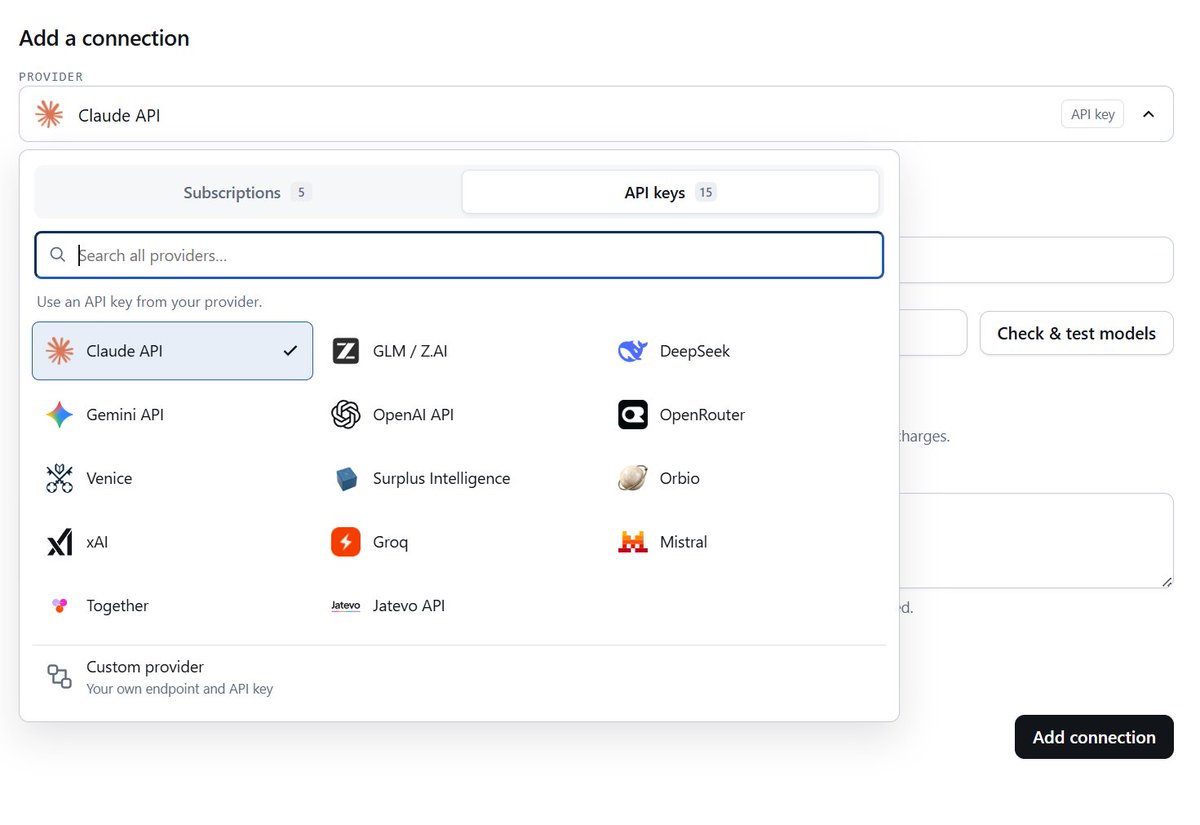Screen dimensions: 1200x825
Task: Focus the Search all providers field
Action: pos(459,255)
